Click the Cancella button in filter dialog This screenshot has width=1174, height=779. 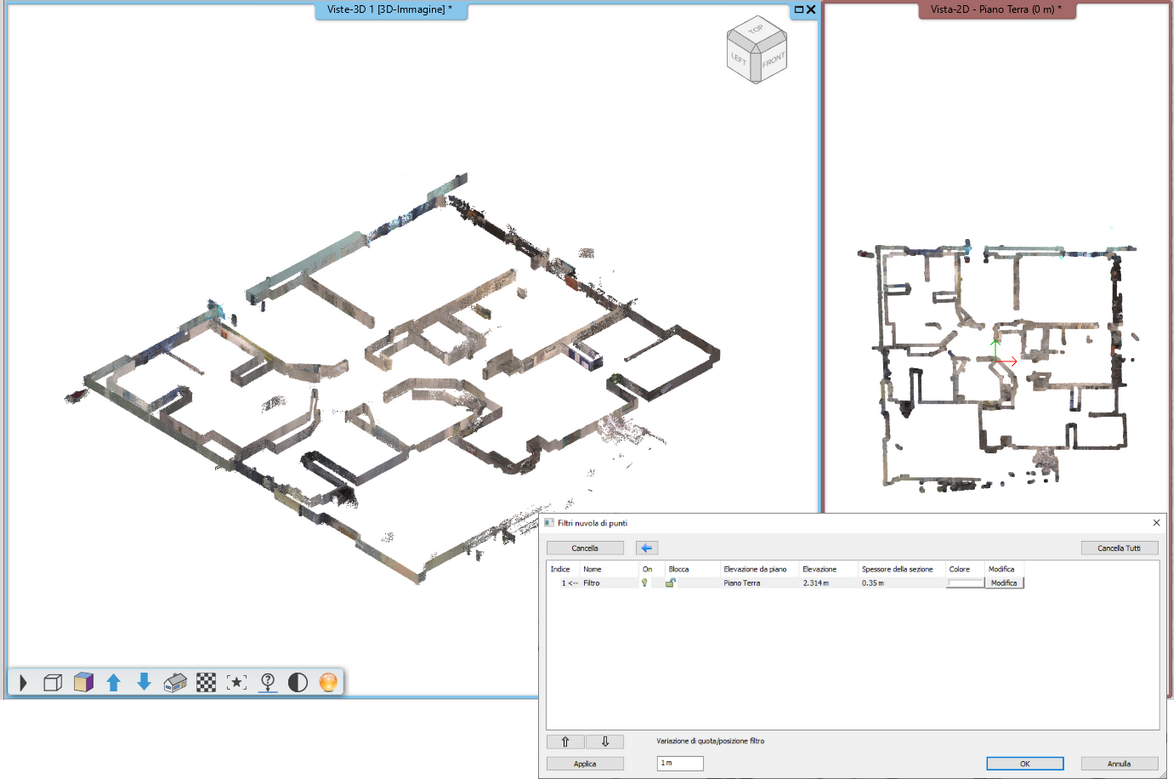click(585, 548)
